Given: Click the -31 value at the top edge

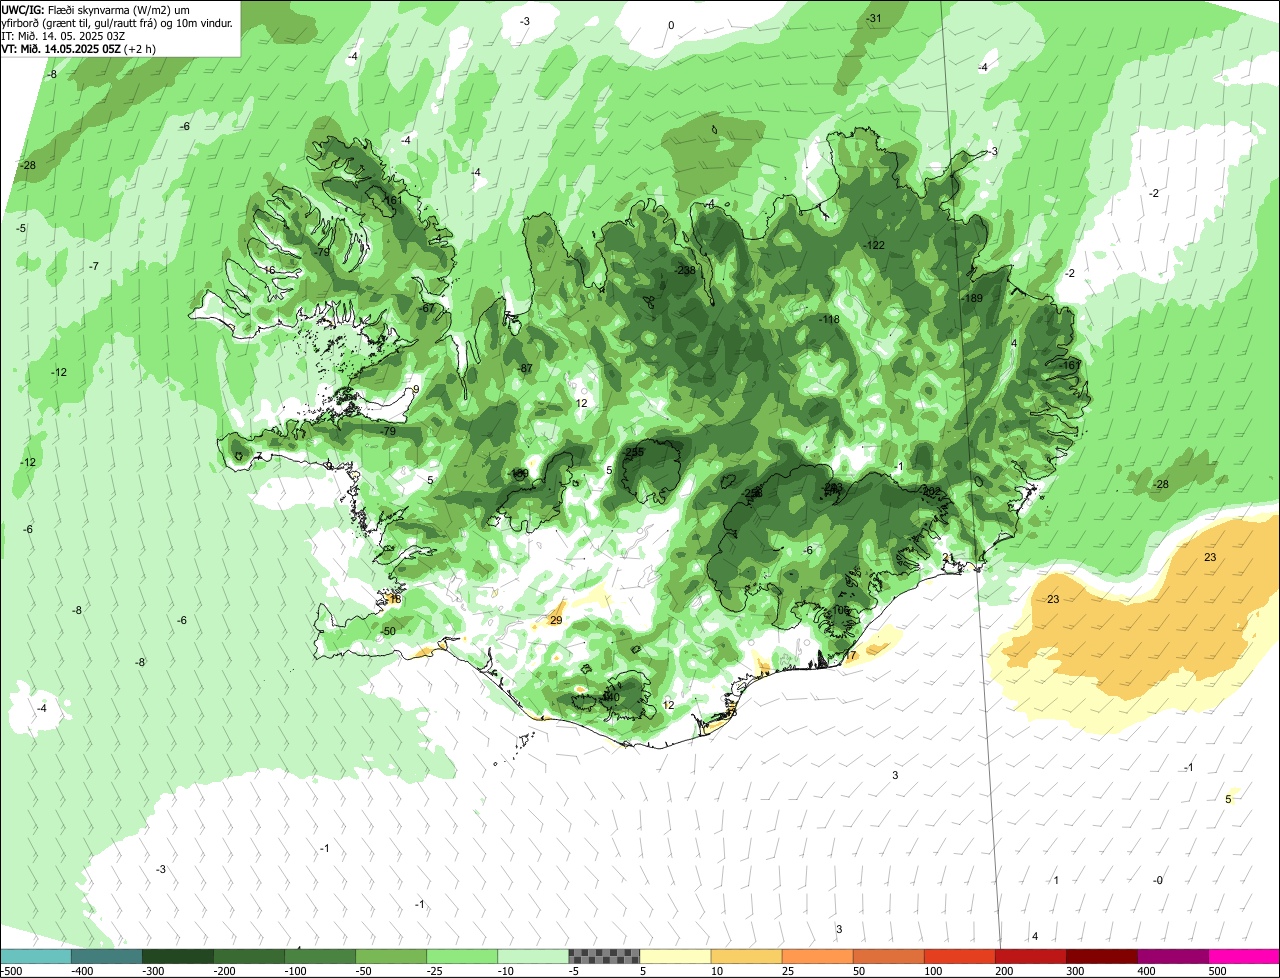Looking at the screenshot, I should [874, 18].
